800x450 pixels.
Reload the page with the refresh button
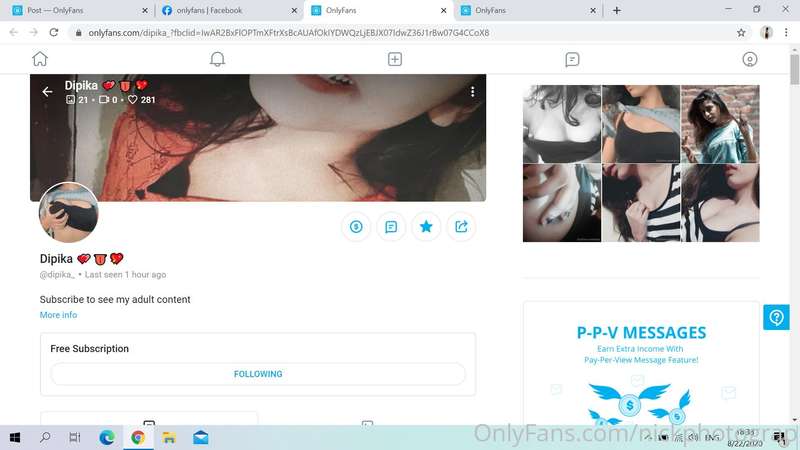point(54,33)
